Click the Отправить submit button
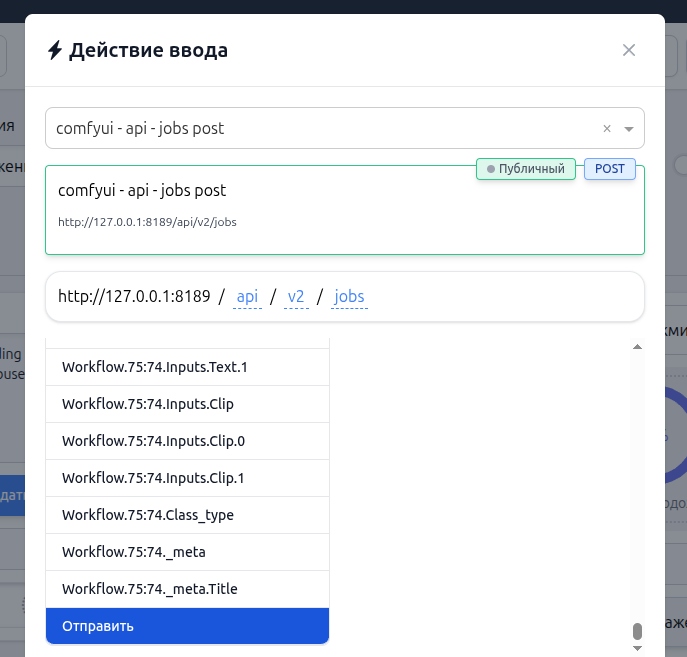Viewport: 687px width, 657px height. point(188,626)
